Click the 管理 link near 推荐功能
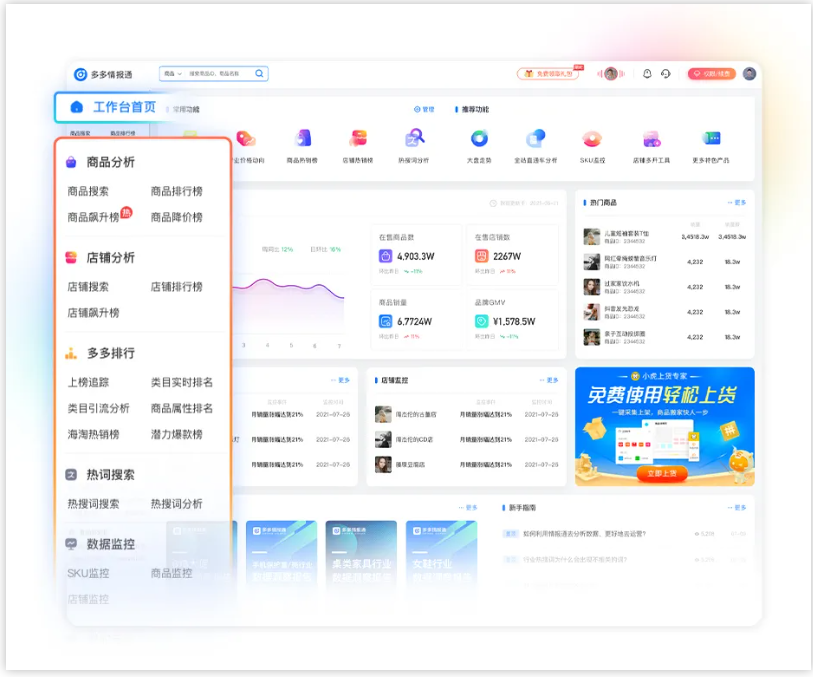813x677 pixels. click(425, 109)
